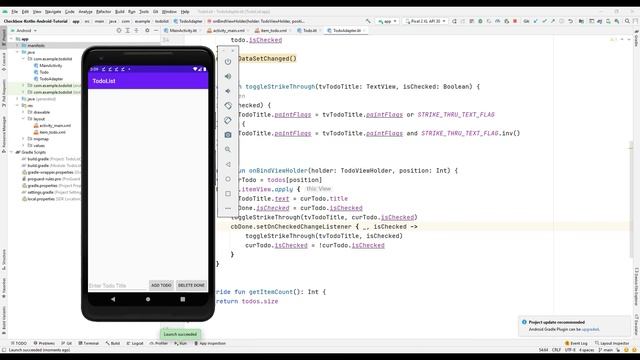Click the emulator sidebar back triangle
Image resolution: width=640 pixels, height=360 pixels.
pyautogui.click(x=228, y=164)
